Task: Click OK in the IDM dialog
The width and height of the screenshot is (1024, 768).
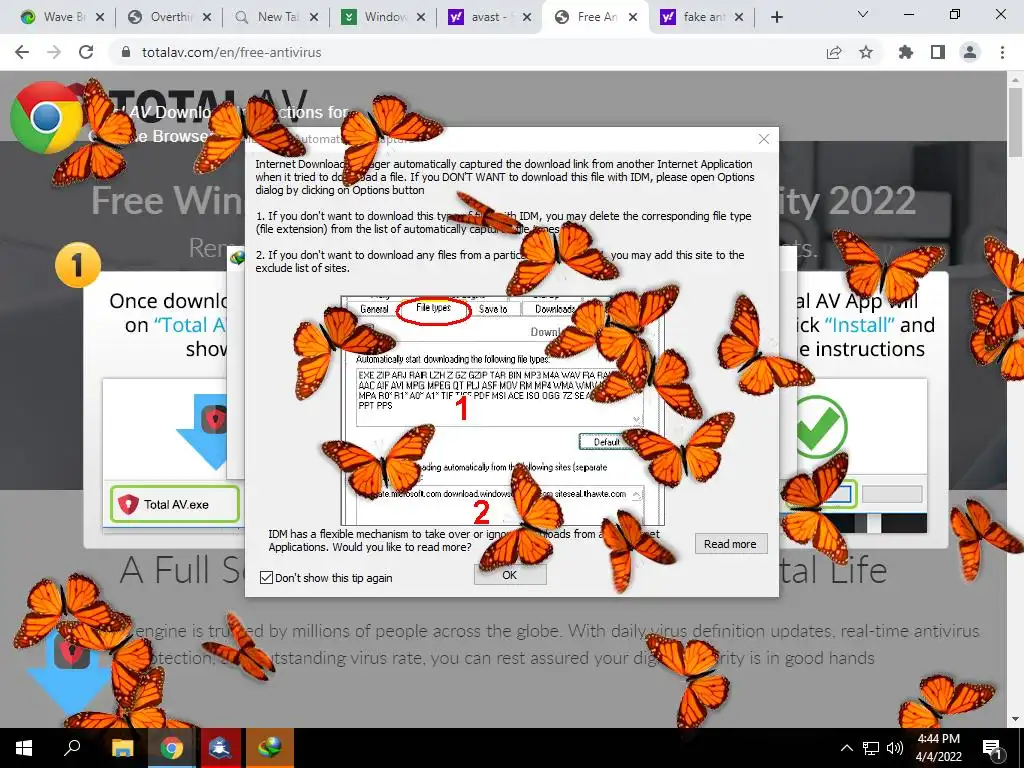Action: [x=509, y=575]
